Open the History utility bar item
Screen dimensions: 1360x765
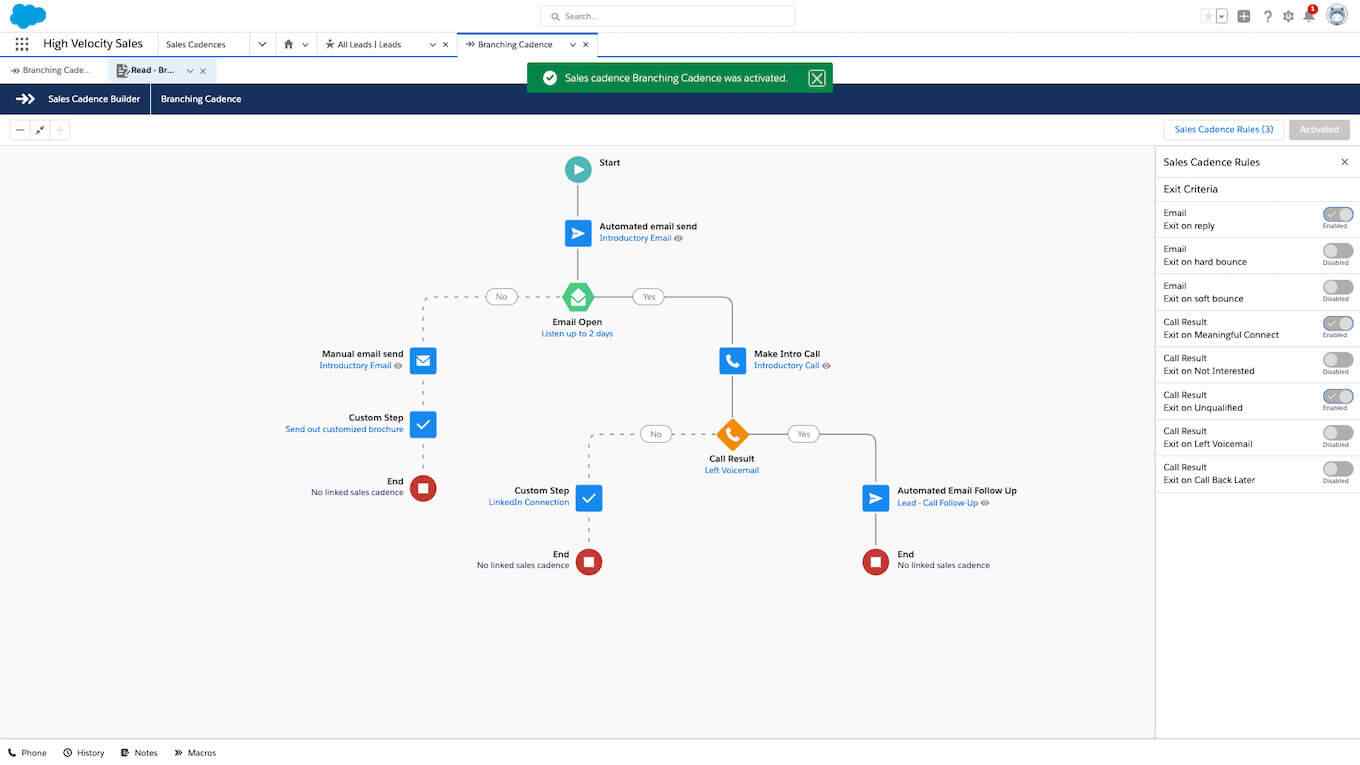(83, 753)
